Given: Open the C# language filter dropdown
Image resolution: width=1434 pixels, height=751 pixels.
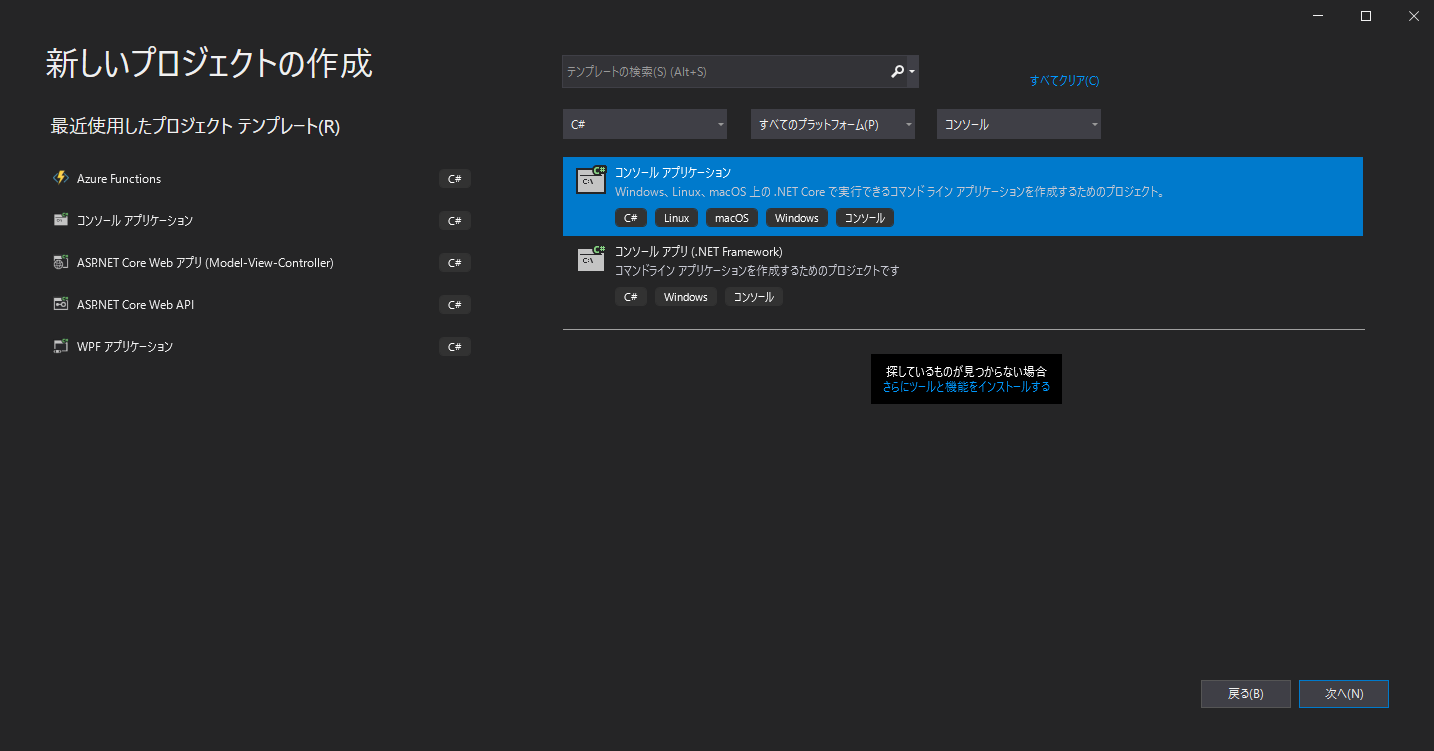Looking at the screenshot, I should (645, 124).
